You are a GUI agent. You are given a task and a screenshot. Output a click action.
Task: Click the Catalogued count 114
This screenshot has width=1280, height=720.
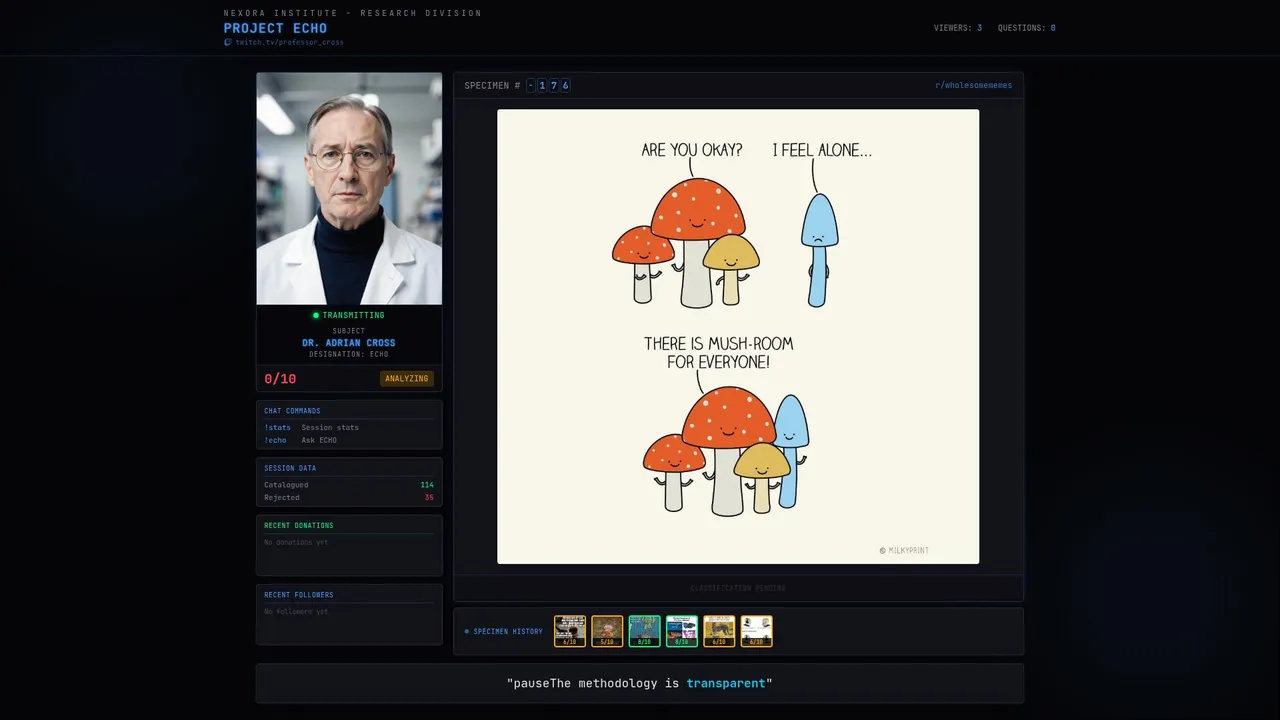pos(427,485)
